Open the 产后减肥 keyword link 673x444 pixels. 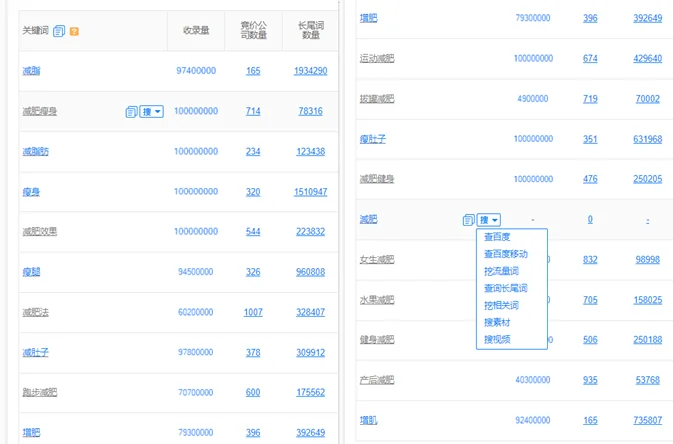377,380
